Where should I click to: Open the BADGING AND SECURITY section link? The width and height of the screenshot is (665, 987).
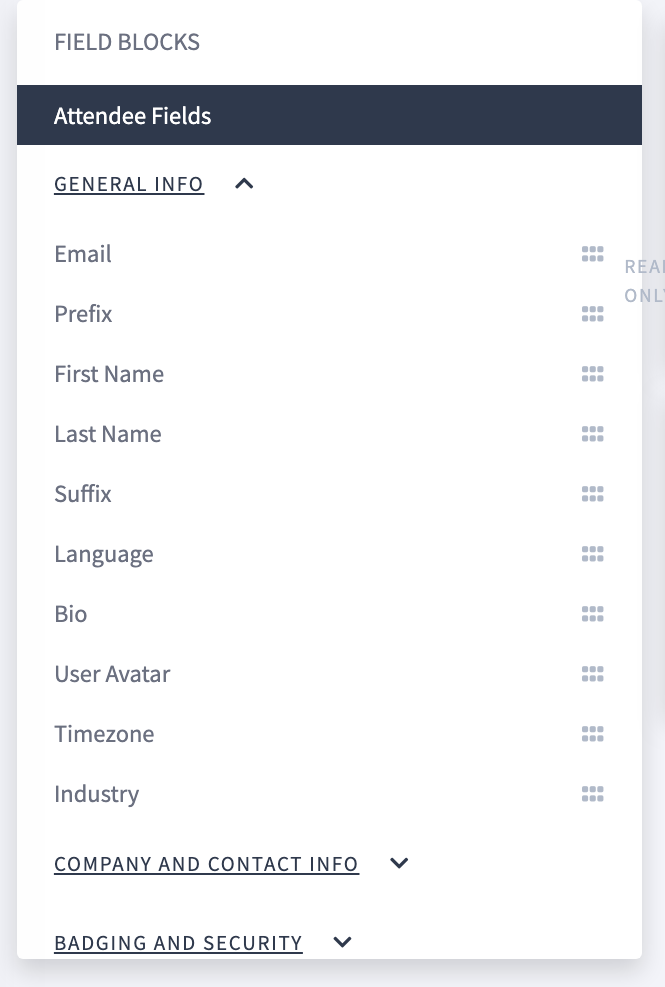point(178,943)
